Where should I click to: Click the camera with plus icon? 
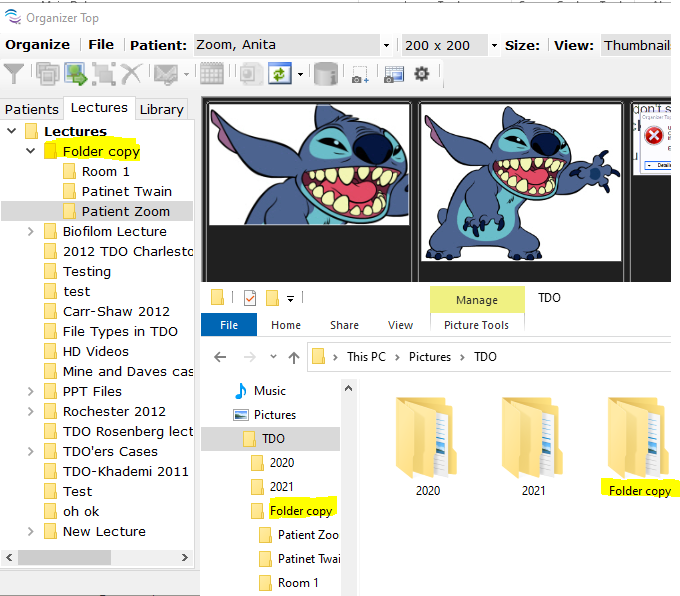click(359, 73)
